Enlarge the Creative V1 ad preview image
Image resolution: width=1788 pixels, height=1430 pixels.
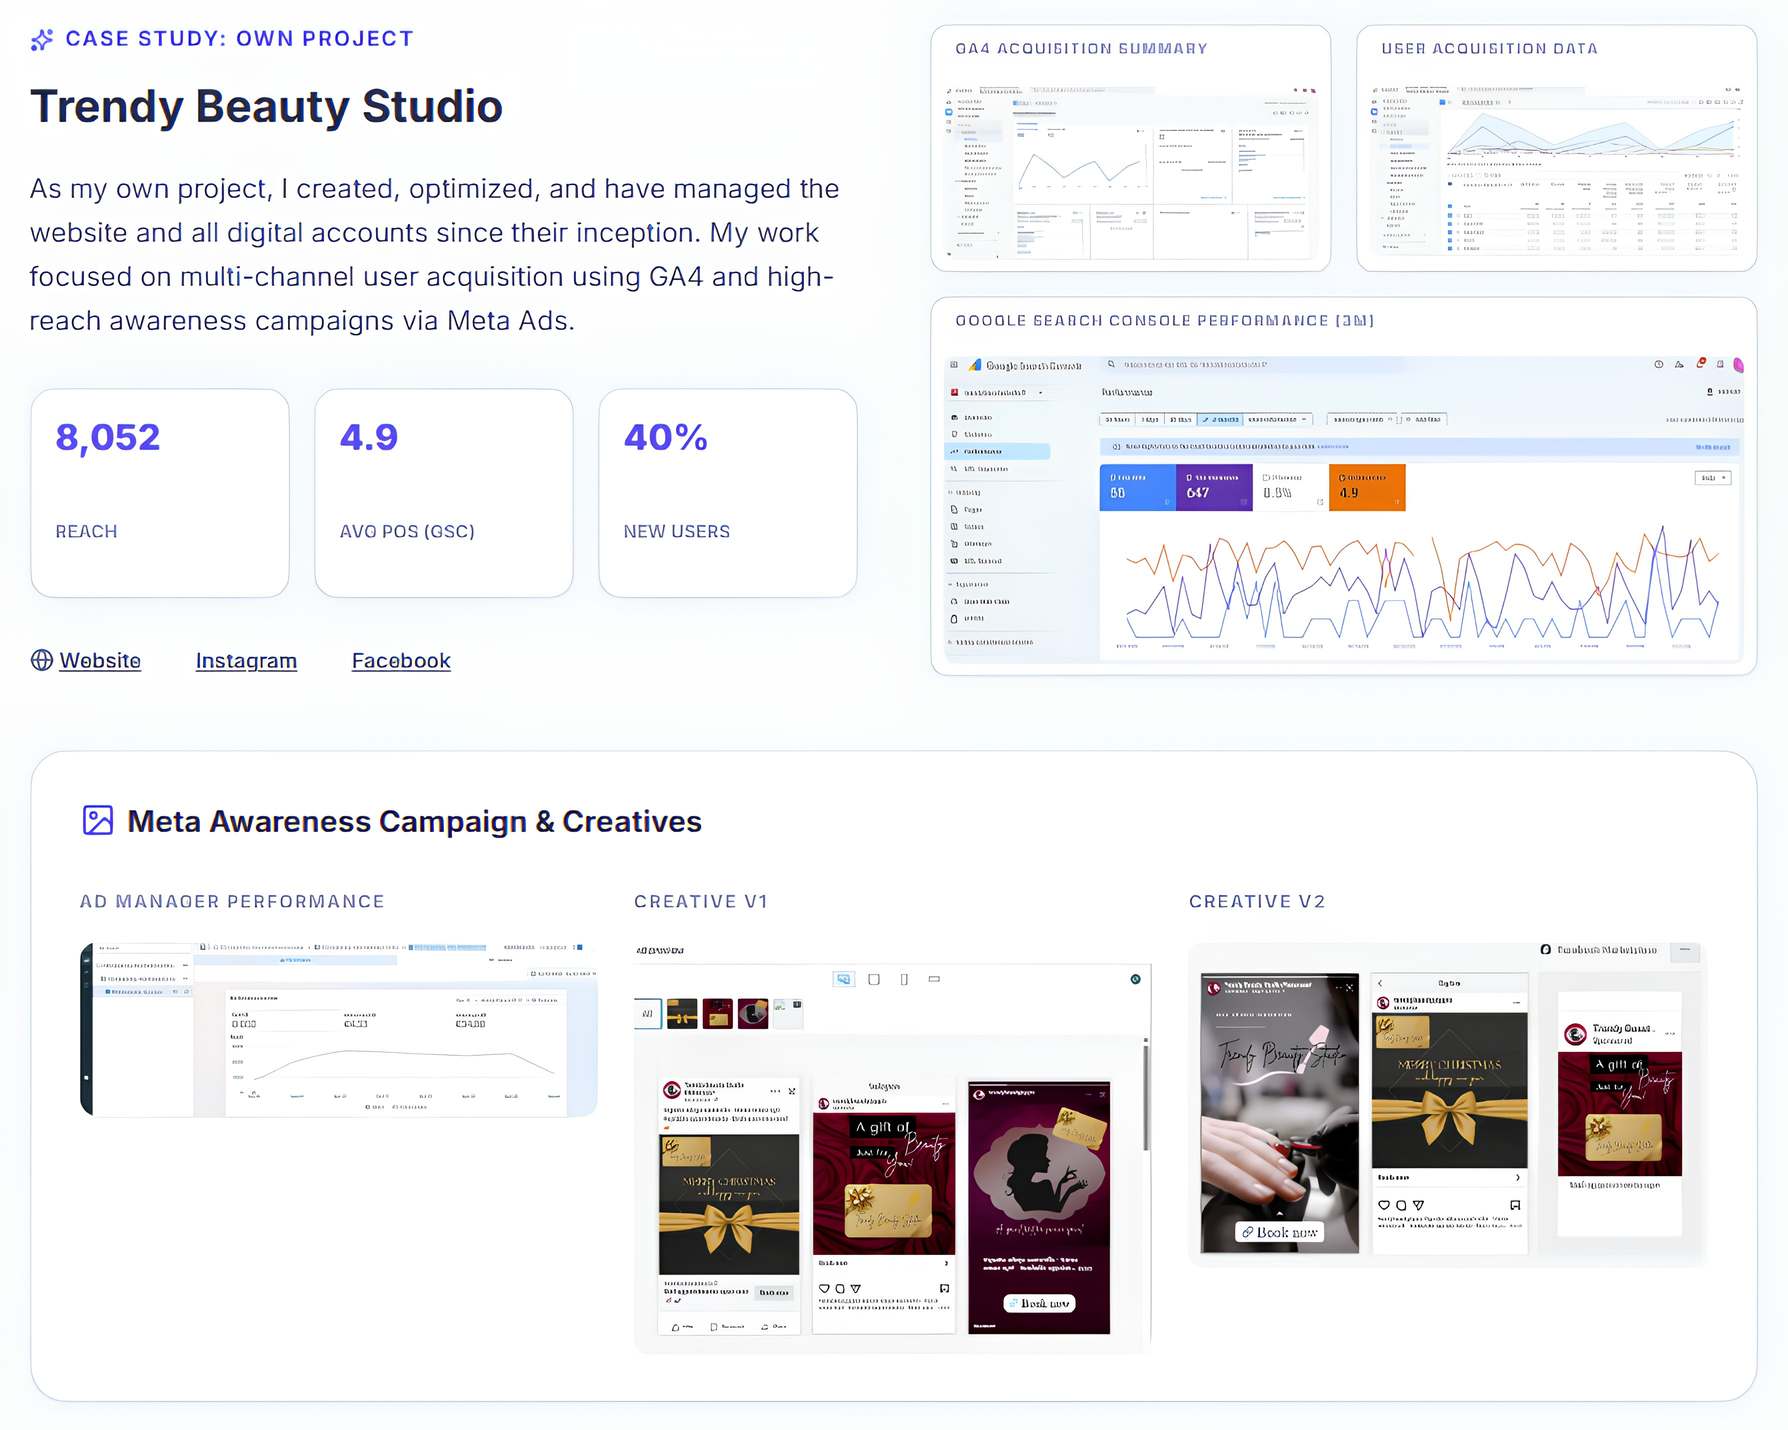[892, 1147]
